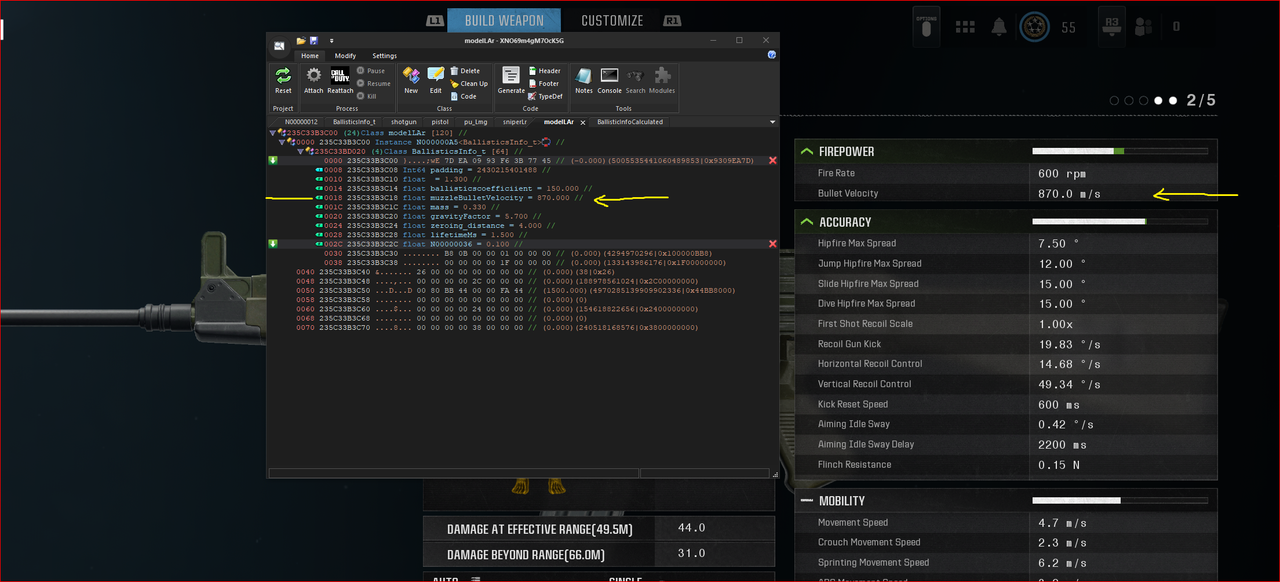The image size is (1280, 582).
Task: Click the player rank emblem icon
Action: pos(1034,27)
